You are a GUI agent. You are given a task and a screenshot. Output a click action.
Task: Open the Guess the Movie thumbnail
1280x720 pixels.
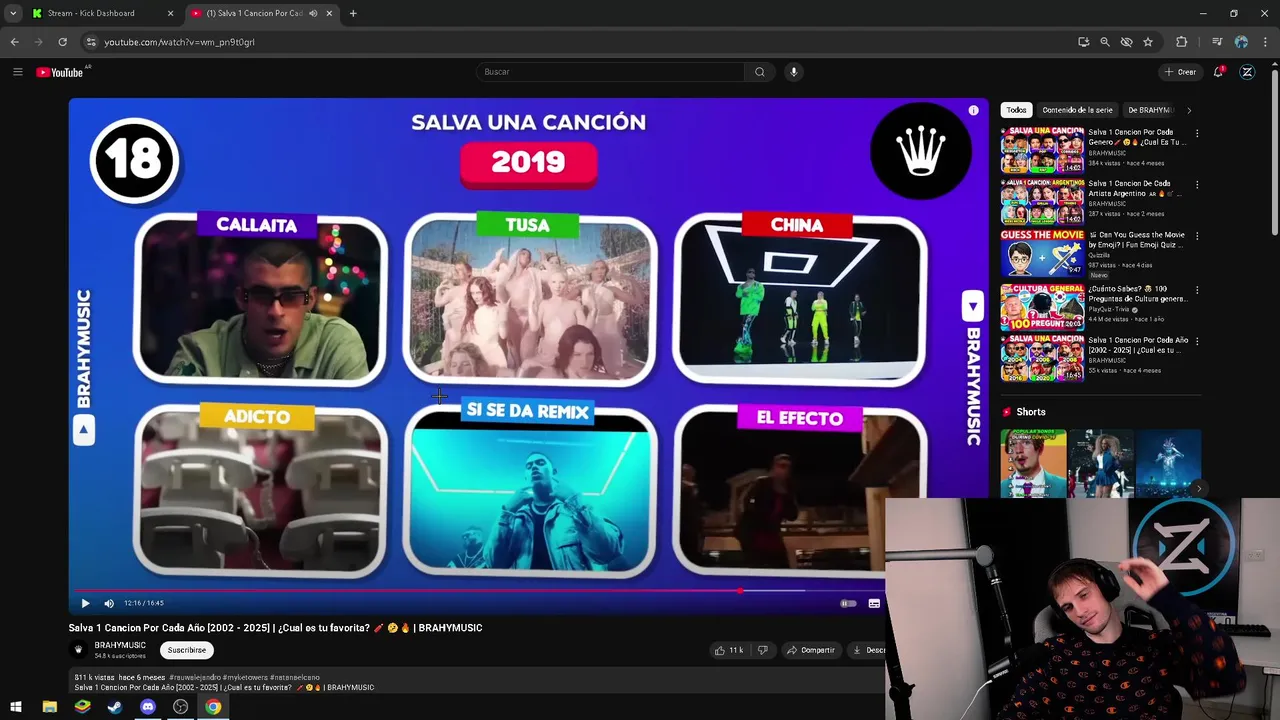tap(1042, 254)
